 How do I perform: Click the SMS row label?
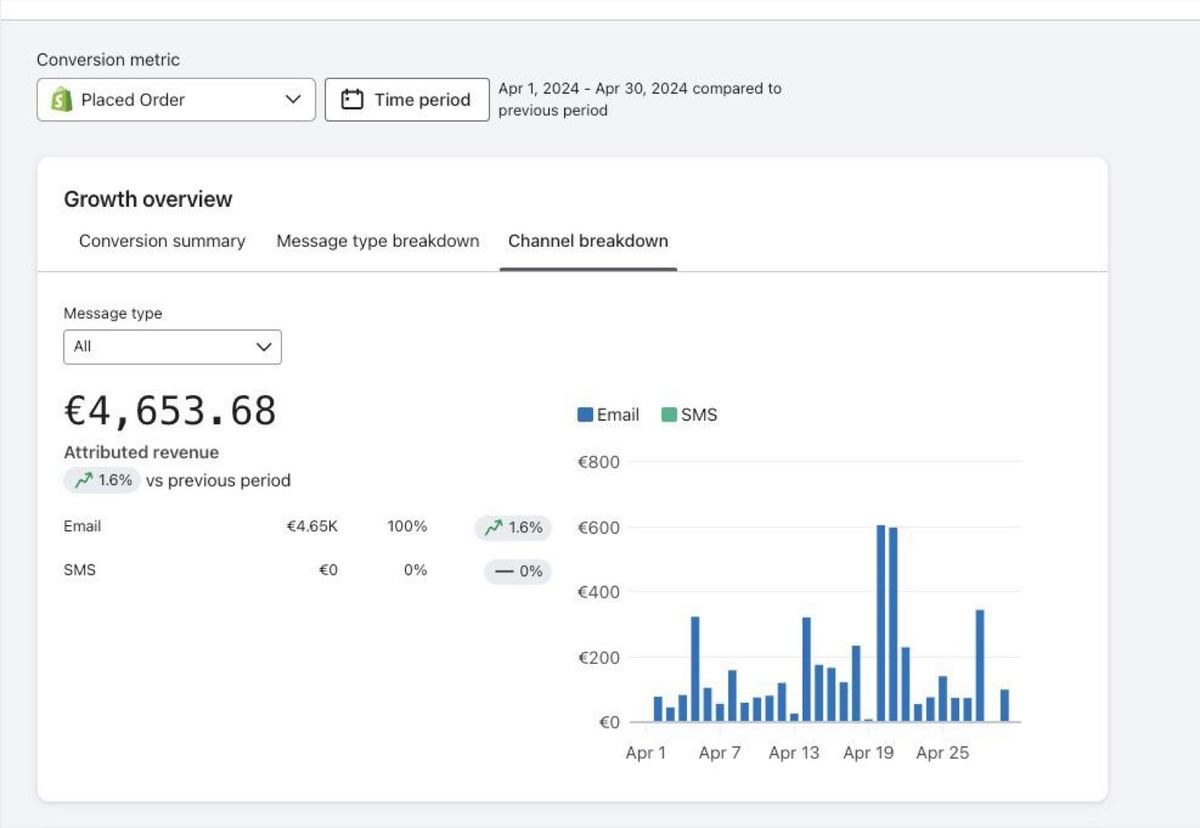tap(80, 570)
